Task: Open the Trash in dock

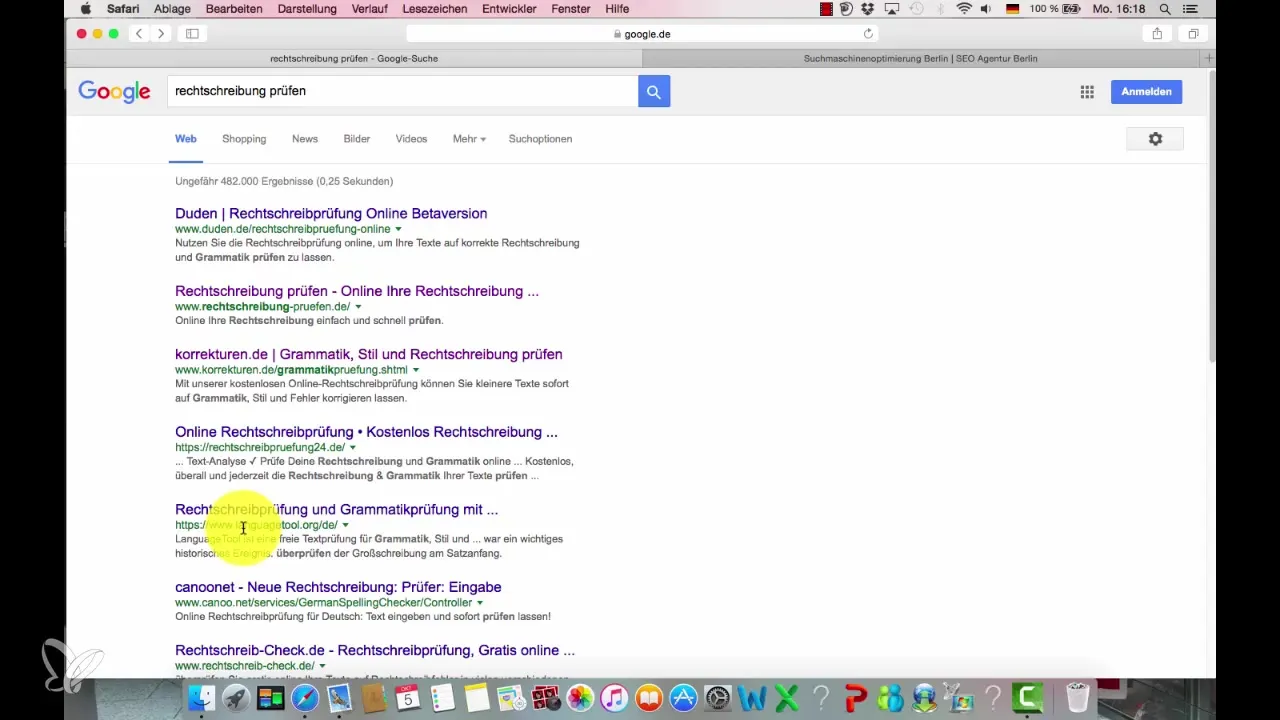Action: tap(1077, 697)
